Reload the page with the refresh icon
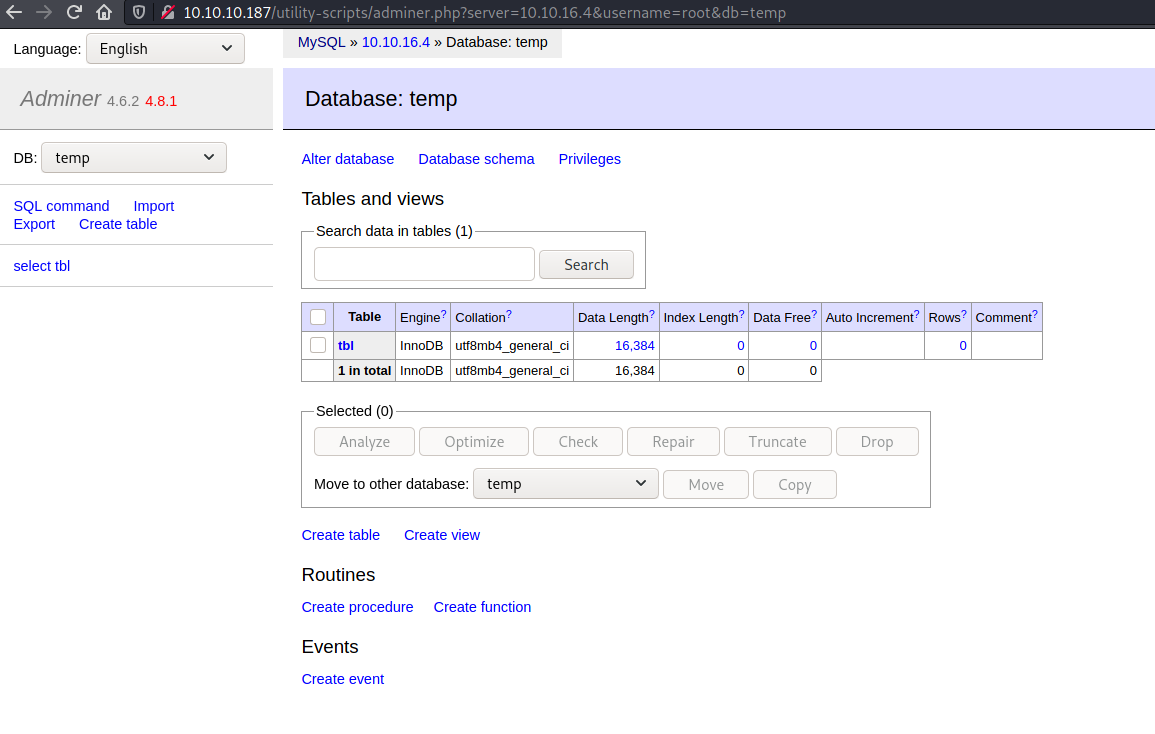1155x734 pixels. pos(74,13)
